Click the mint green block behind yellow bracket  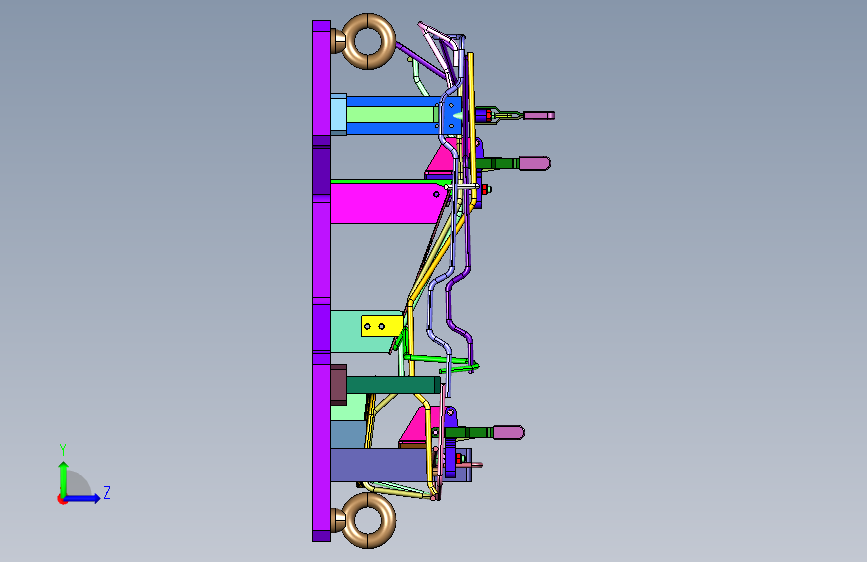coord(346,331)
